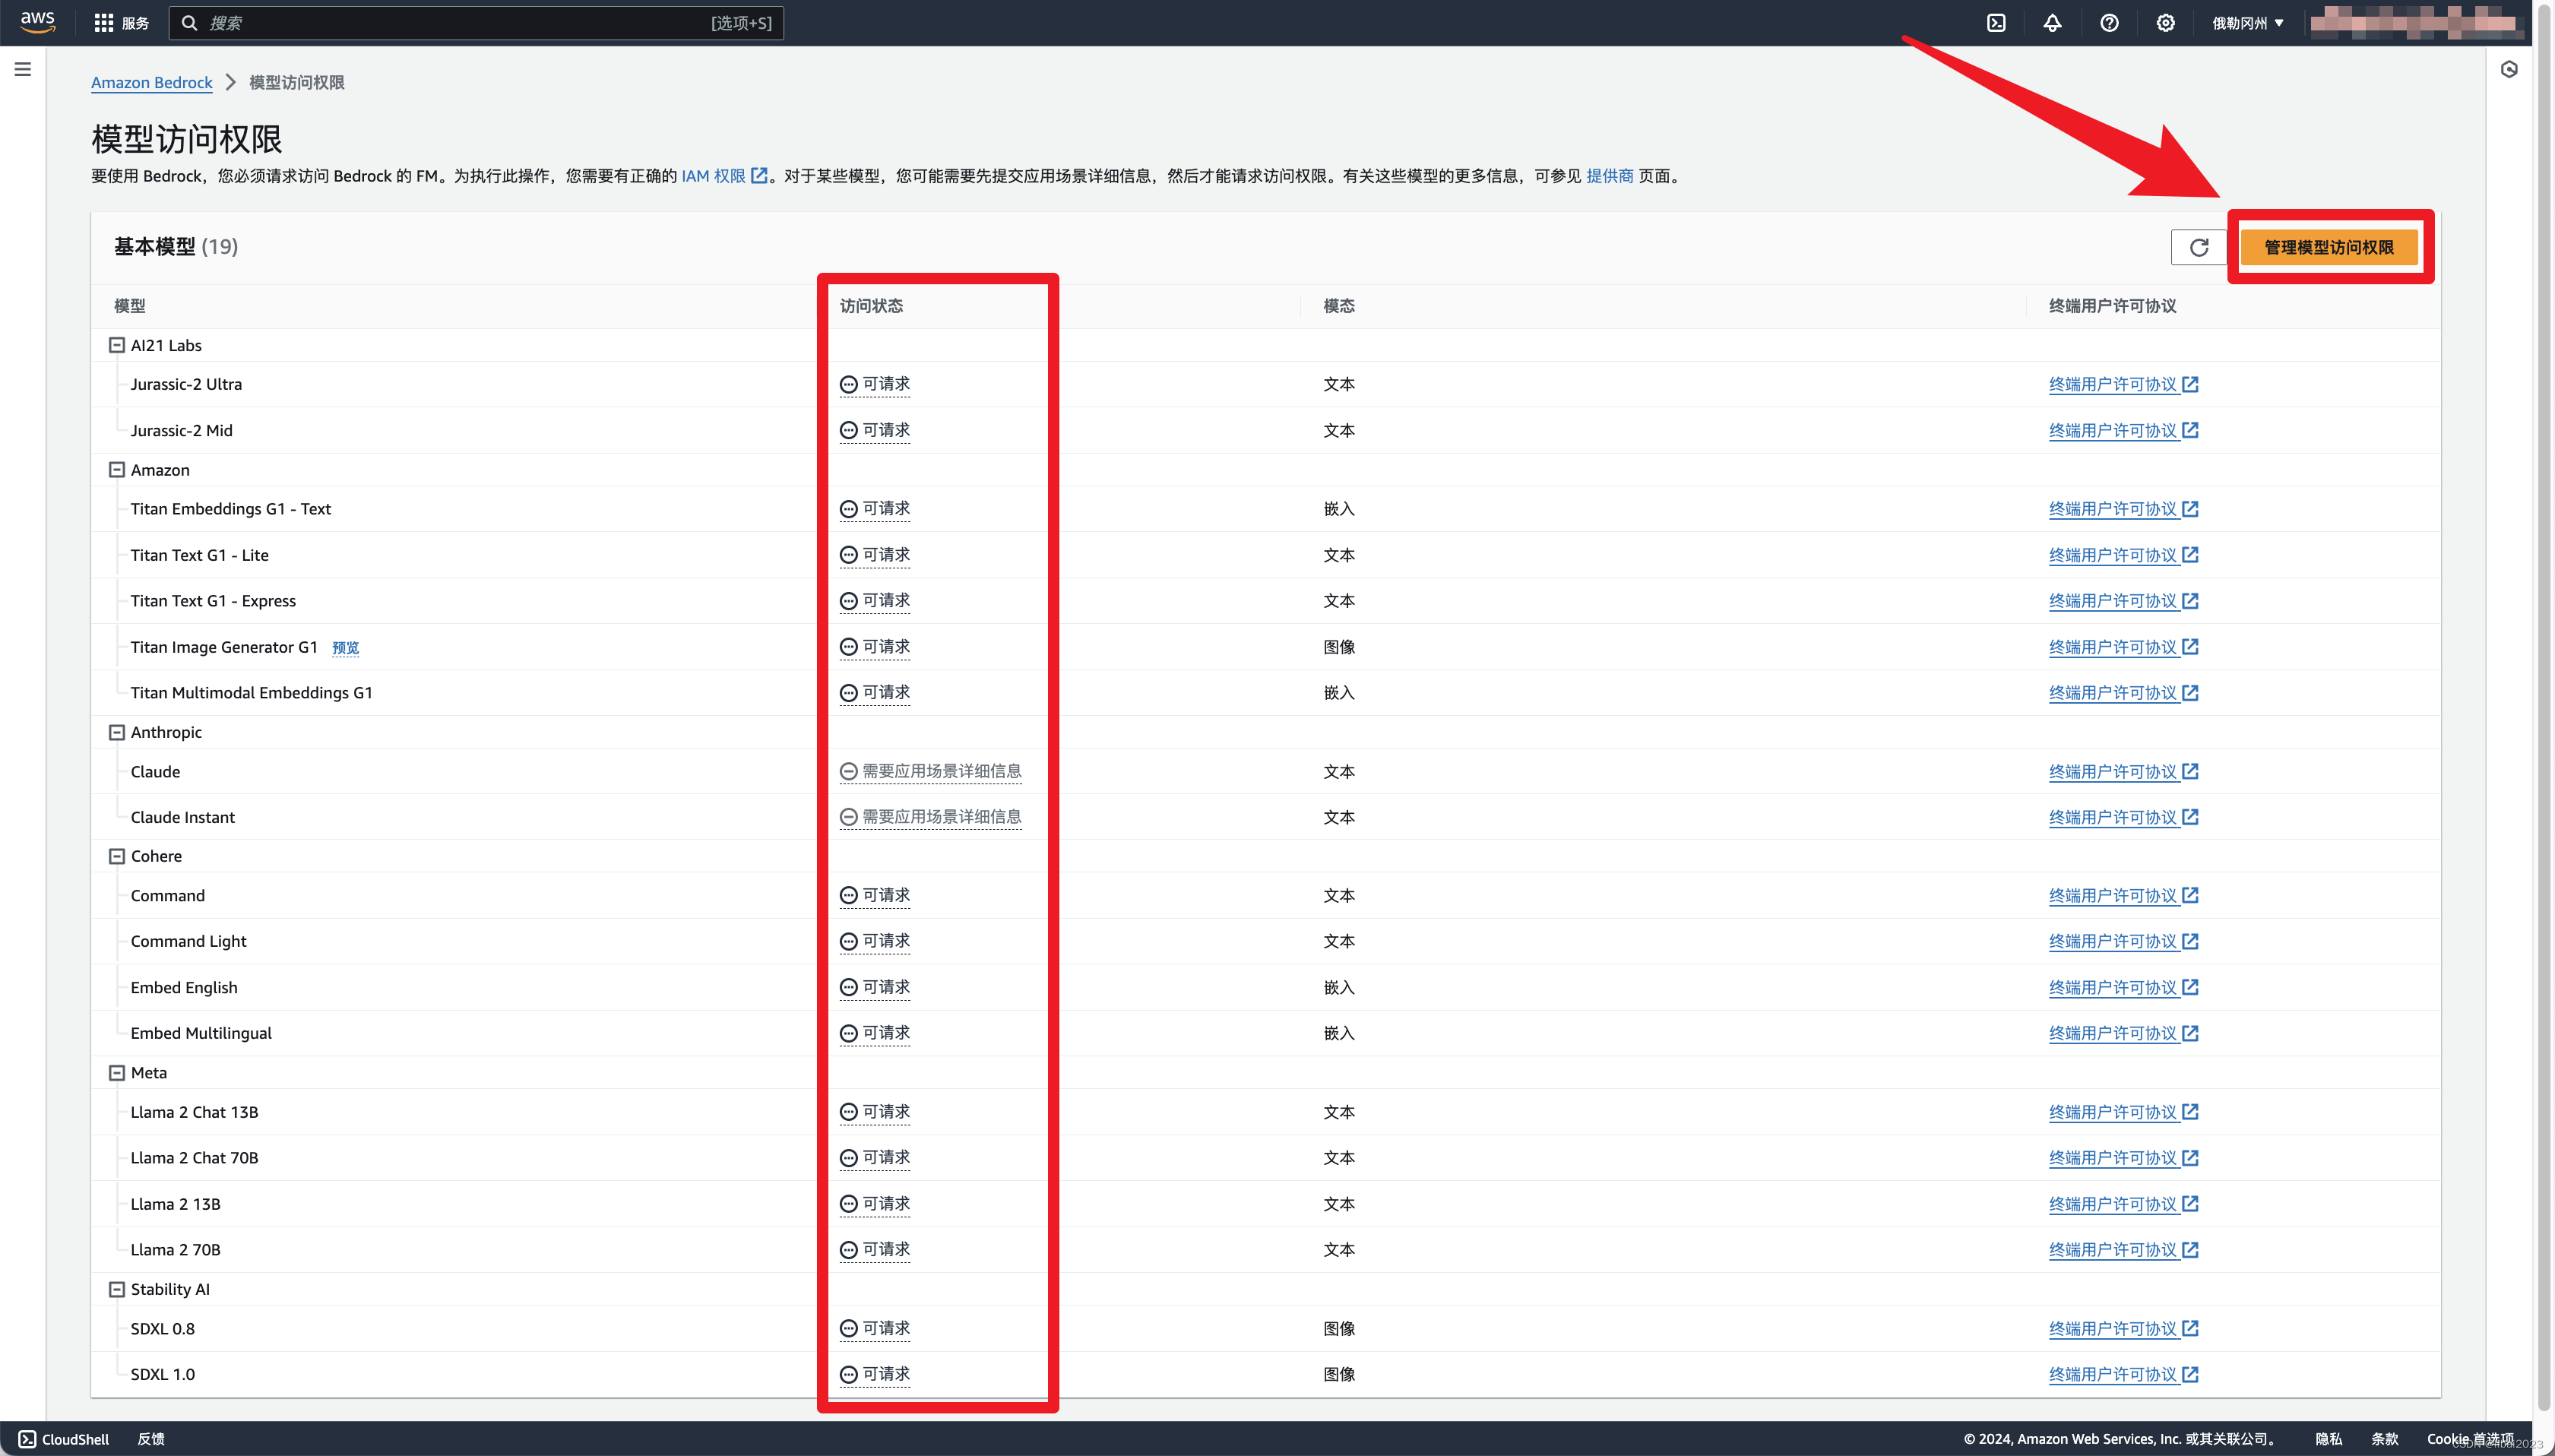This screenshot has width=2555, height=1456.
Task: Open the 隐私 privacy link
Action: point(2328,1439)
